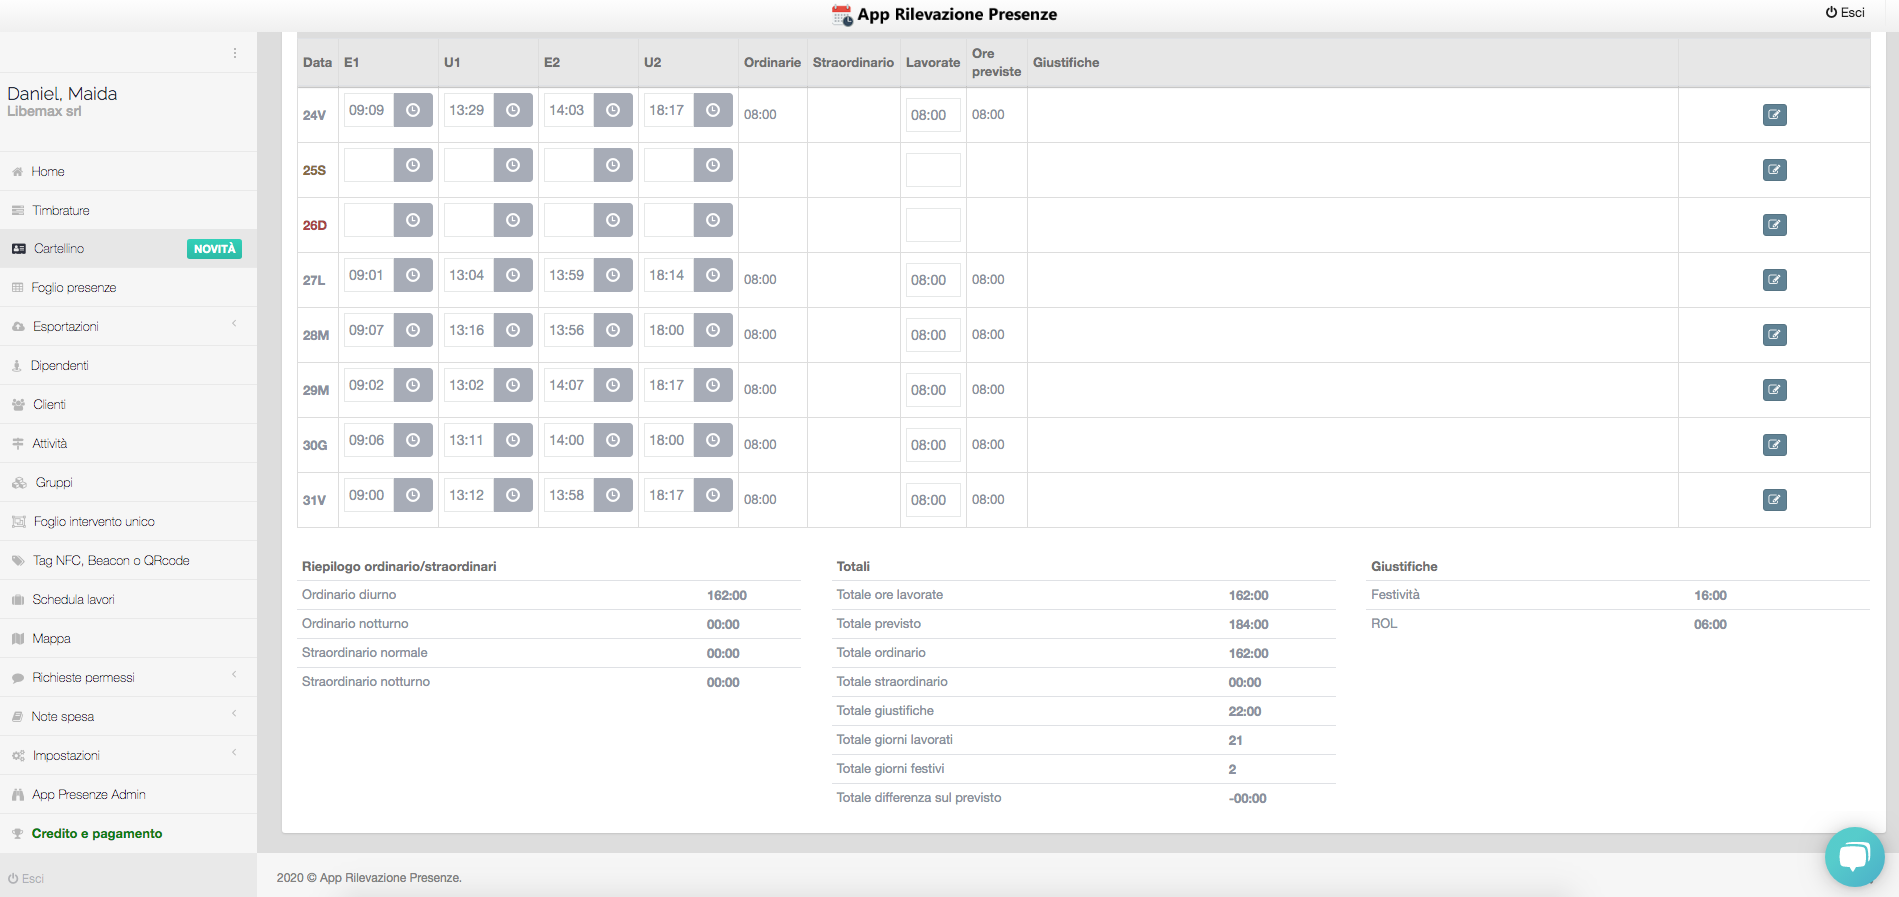Click Totale previsto value 184:00
Image resolution: width=1899 pixels, height=897 pixels.
tap(1248, 624)
